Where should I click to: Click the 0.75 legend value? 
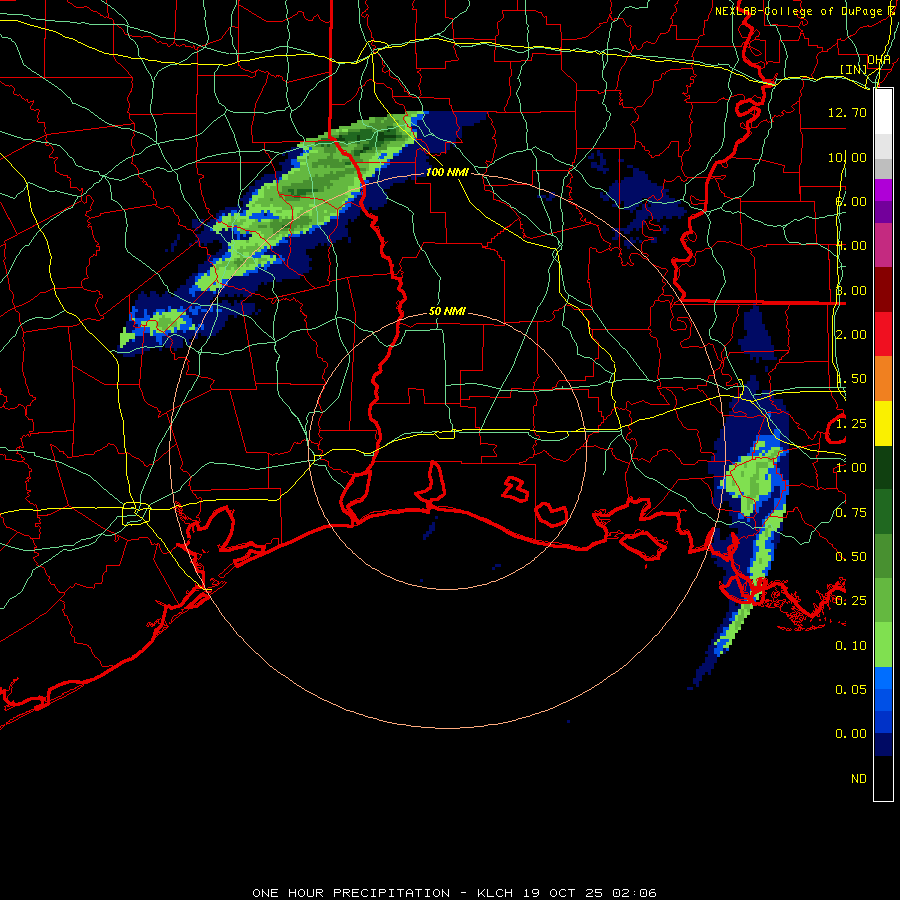[851, 513]
